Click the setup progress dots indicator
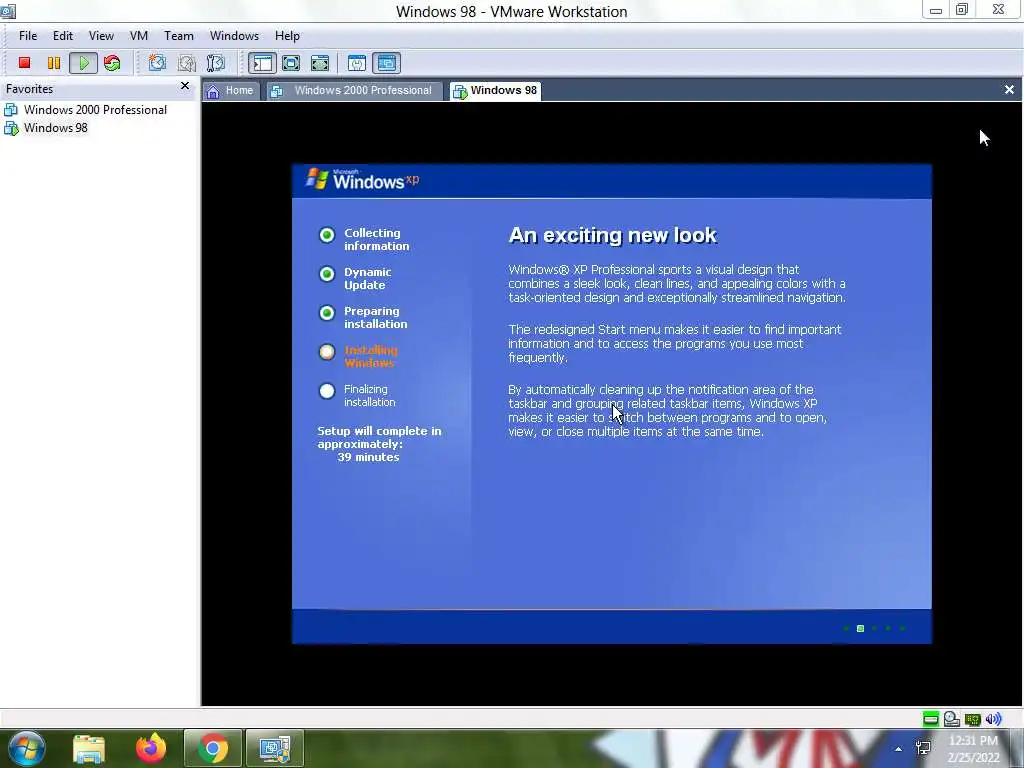 874,628
